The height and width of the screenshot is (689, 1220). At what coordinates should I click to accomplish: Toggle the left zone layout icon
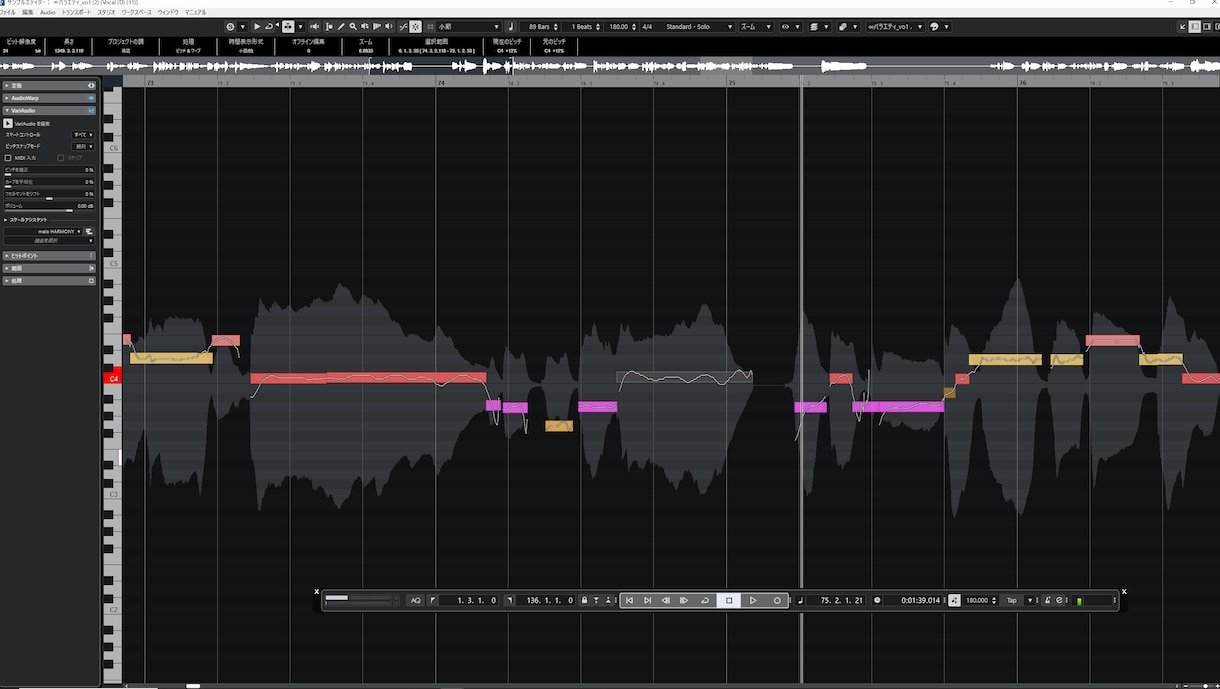(1195, 26)
